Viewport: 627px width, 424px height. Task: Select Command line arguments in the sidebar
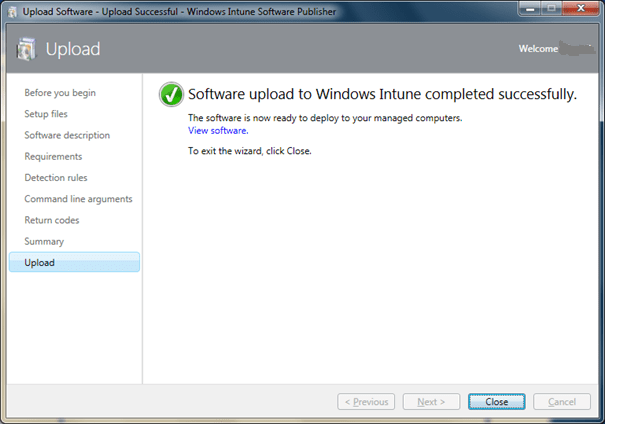point(78,199)
